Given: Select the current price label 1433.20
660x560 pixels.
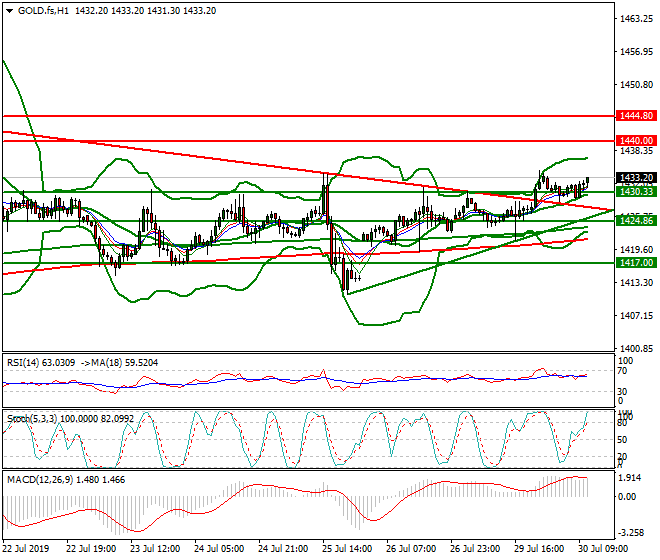Looking at the screenshot, I should click(x=636, y=178).
